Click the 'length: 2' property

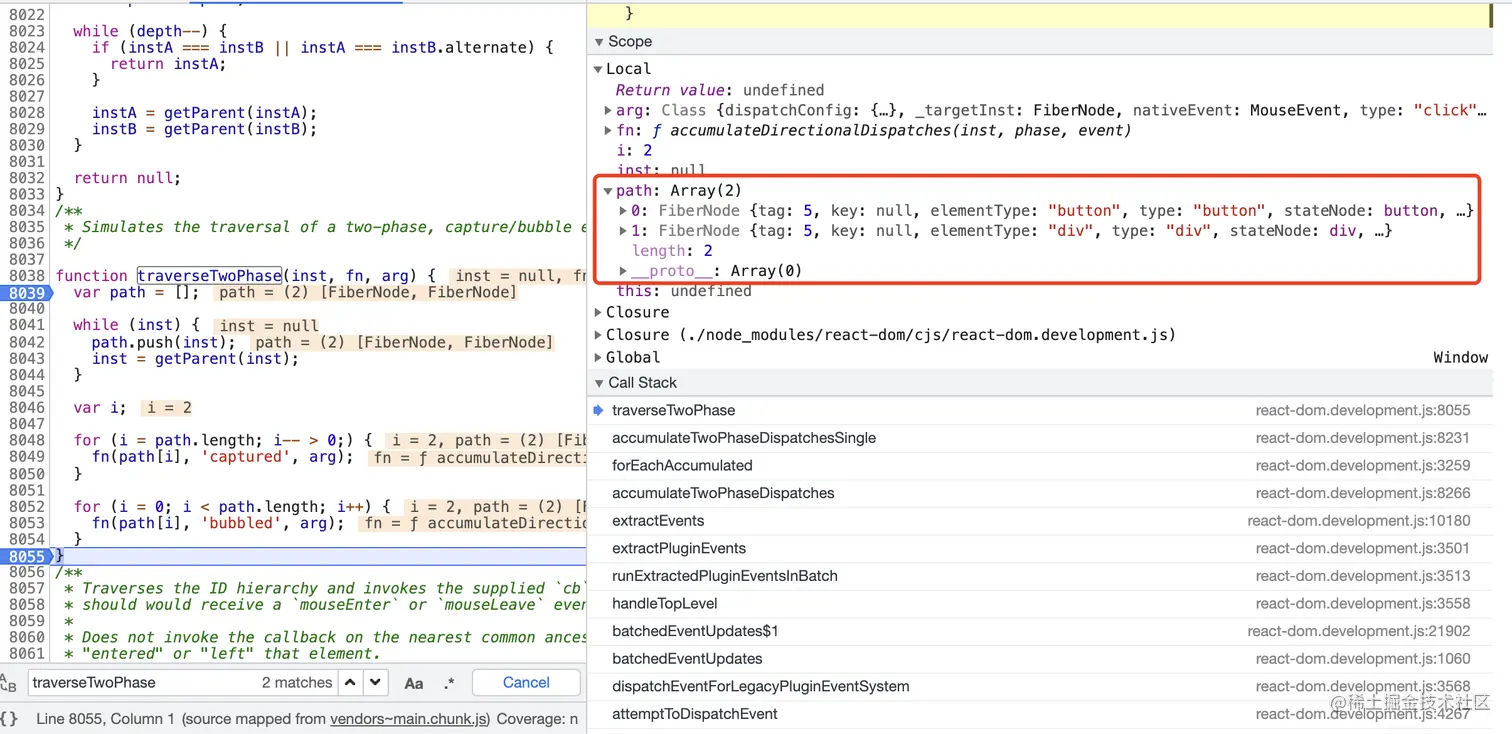coord(672,250)
